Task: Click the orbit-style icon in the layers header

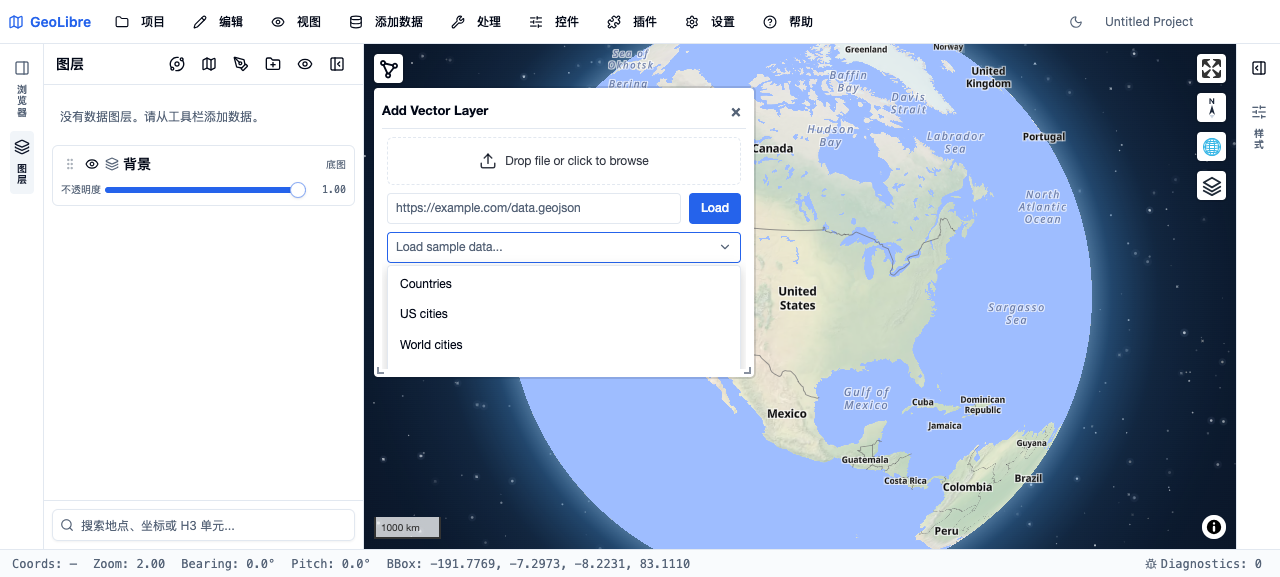Action: pos(177,64)
